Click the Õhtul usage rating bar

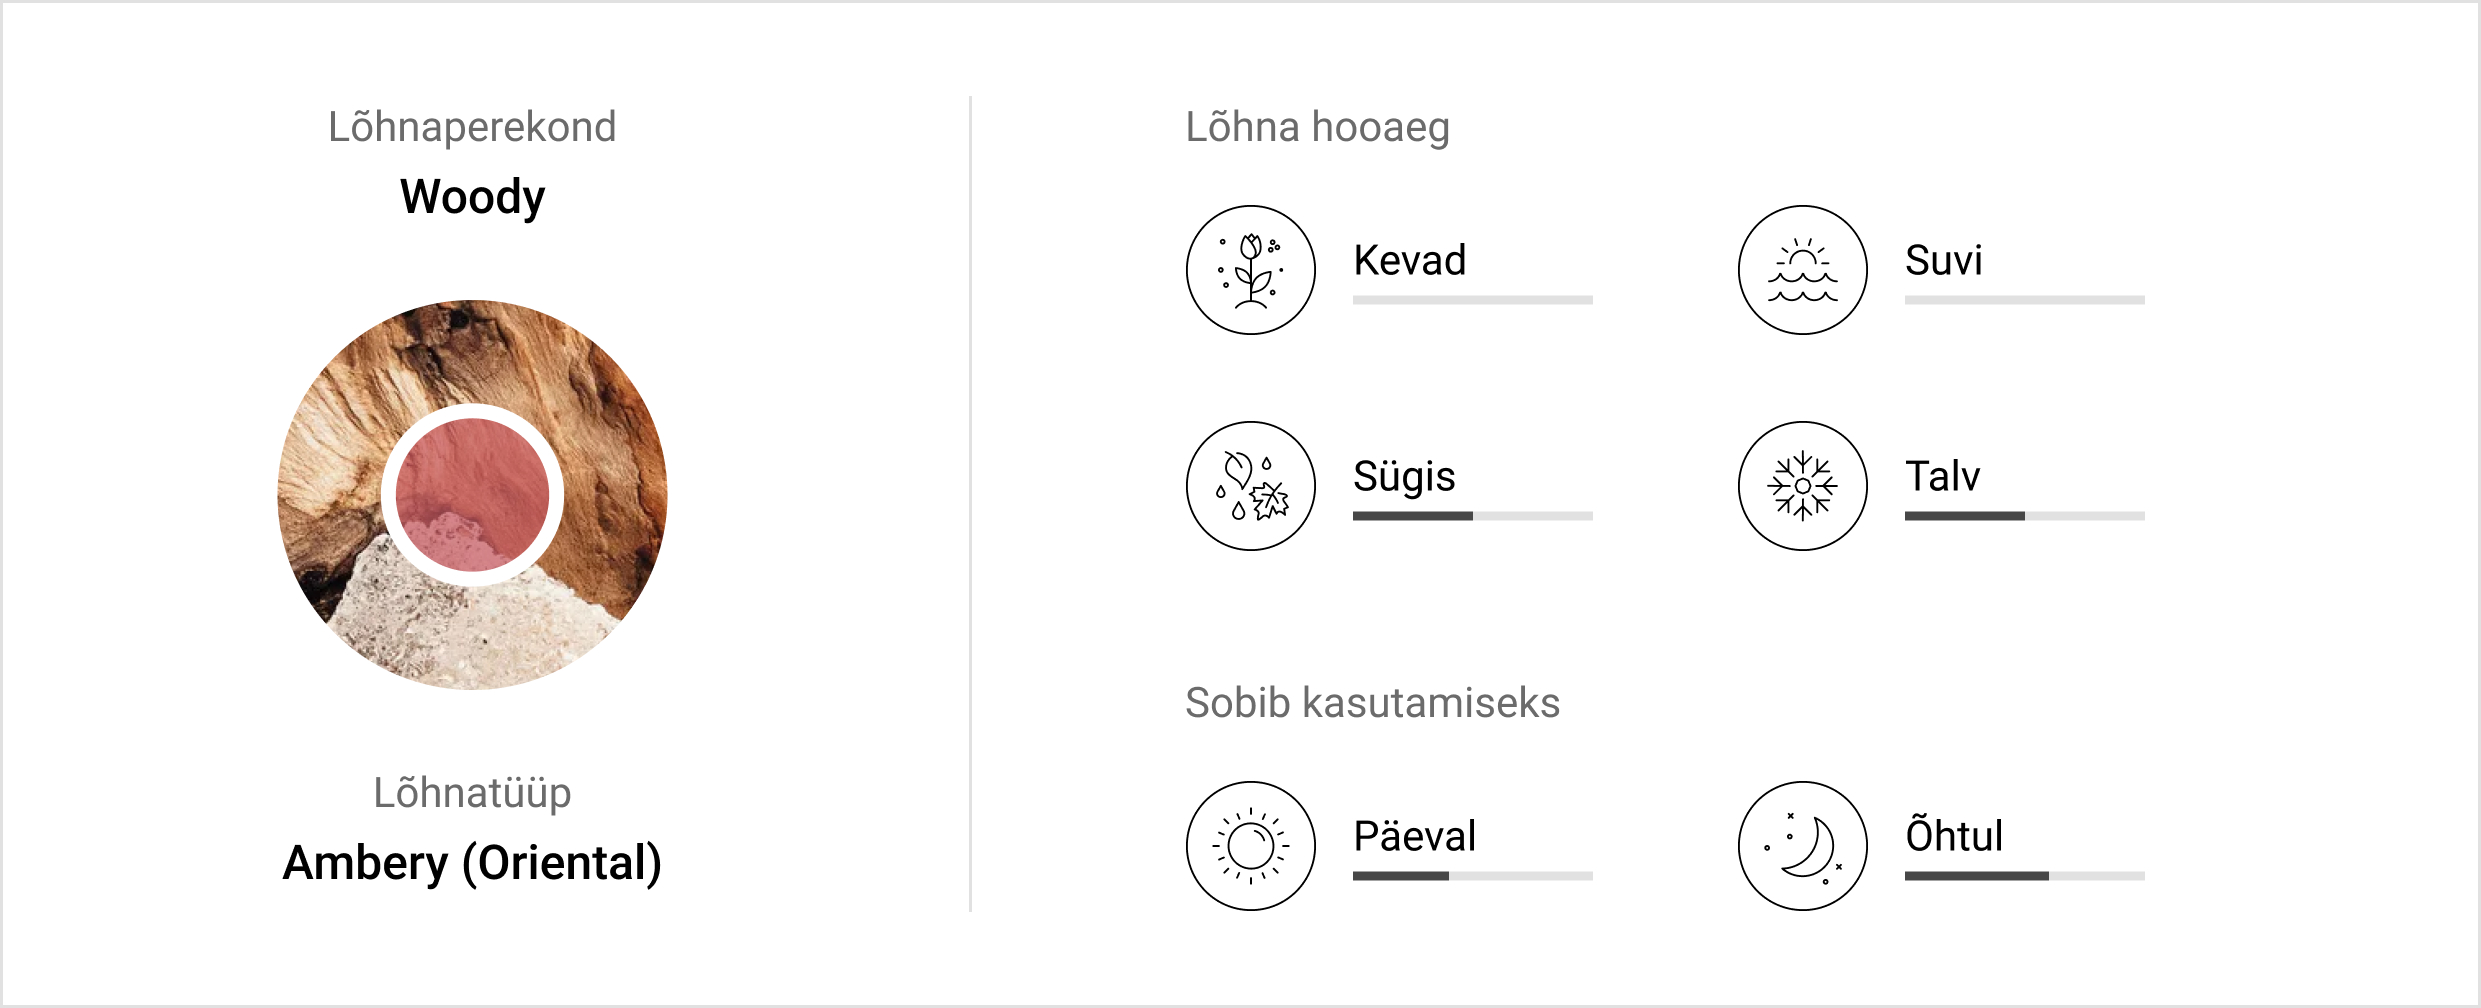(2024, 876)
